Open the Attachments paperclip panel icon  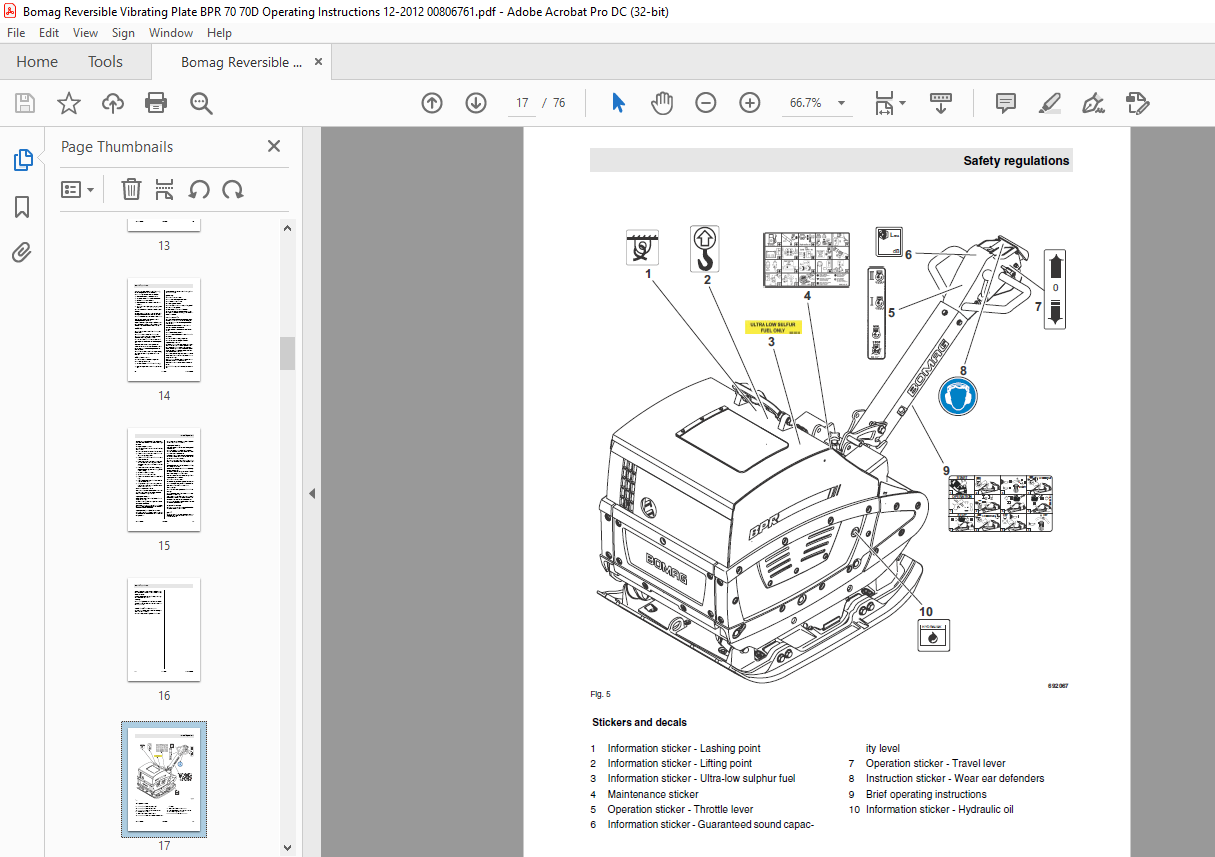[22, 252]
